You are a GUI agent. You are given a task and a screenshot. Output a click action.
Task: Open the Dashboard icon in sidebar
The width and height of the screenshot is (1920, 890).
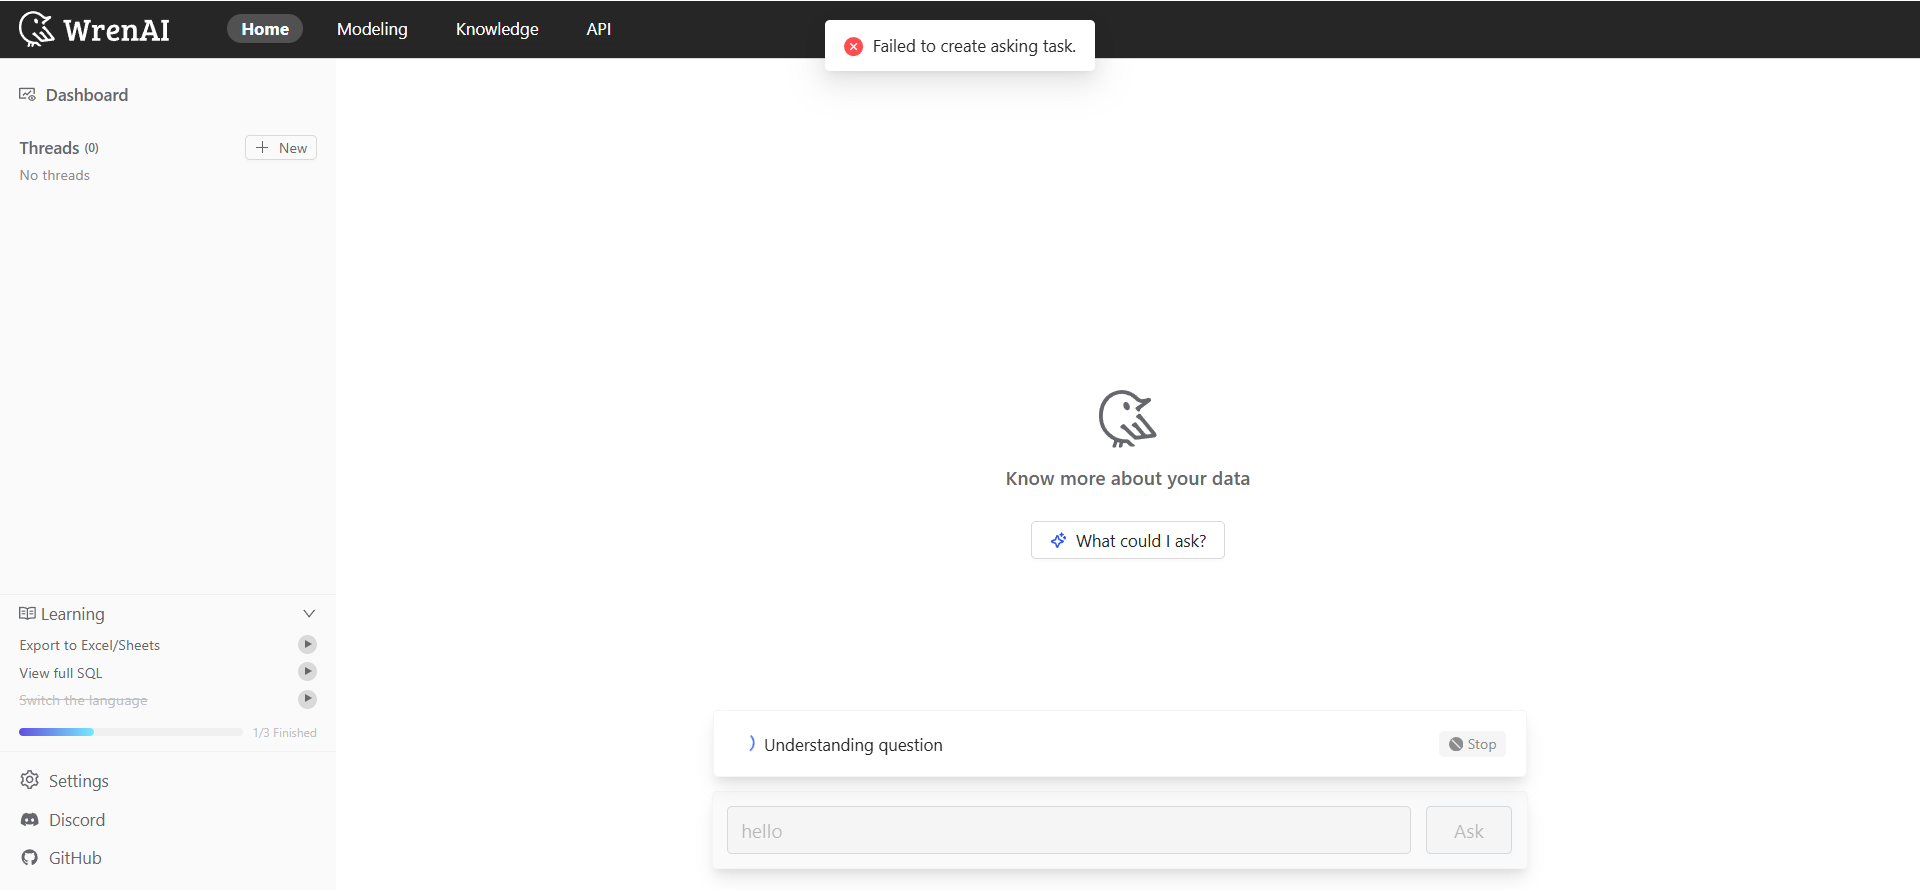(27, 94)
